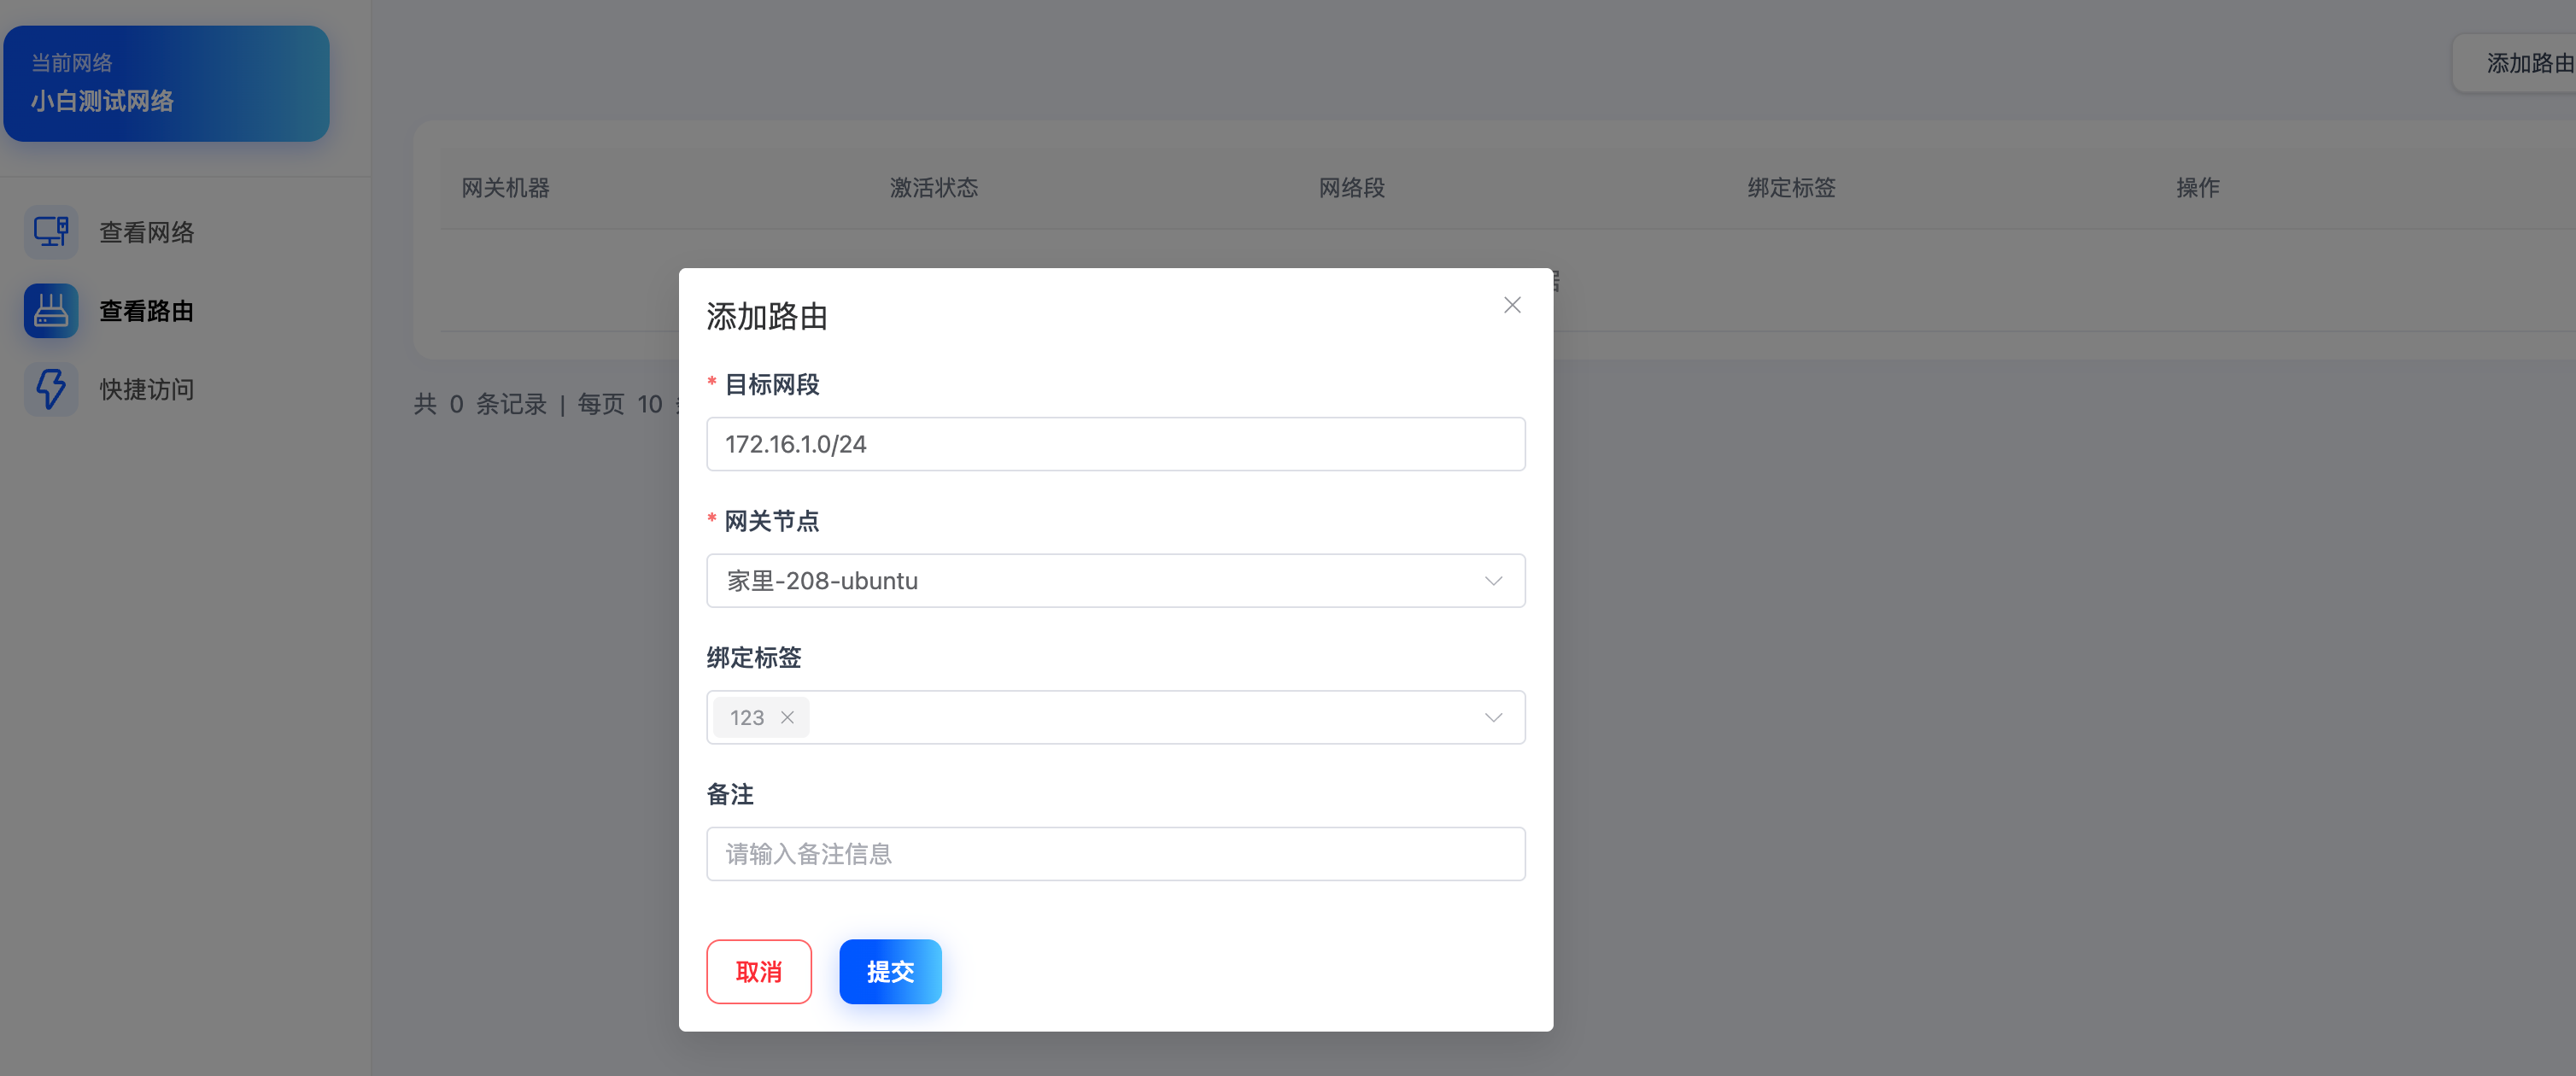Click the 查看网络 monitor icon
The height and width of the screenshot is (1076, 2576).
click(51, 232)
